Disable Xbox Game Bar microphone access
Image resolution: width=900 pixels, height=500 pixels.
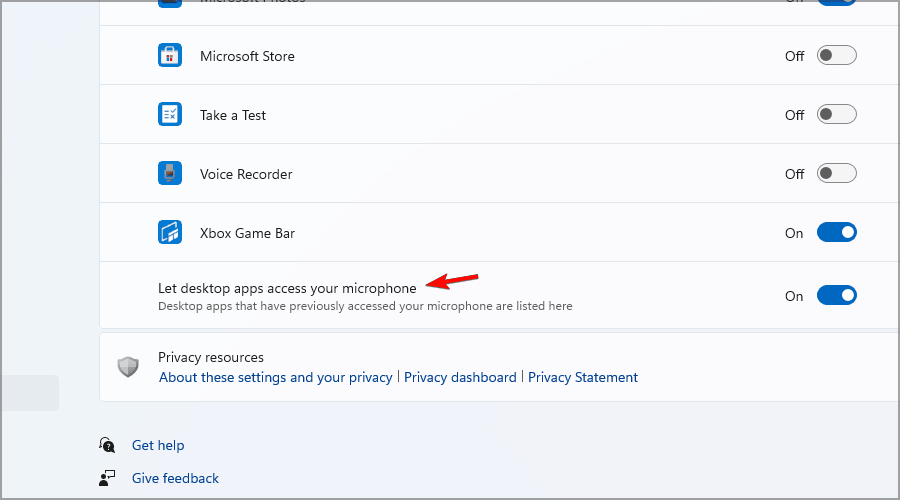coord(837,232)
